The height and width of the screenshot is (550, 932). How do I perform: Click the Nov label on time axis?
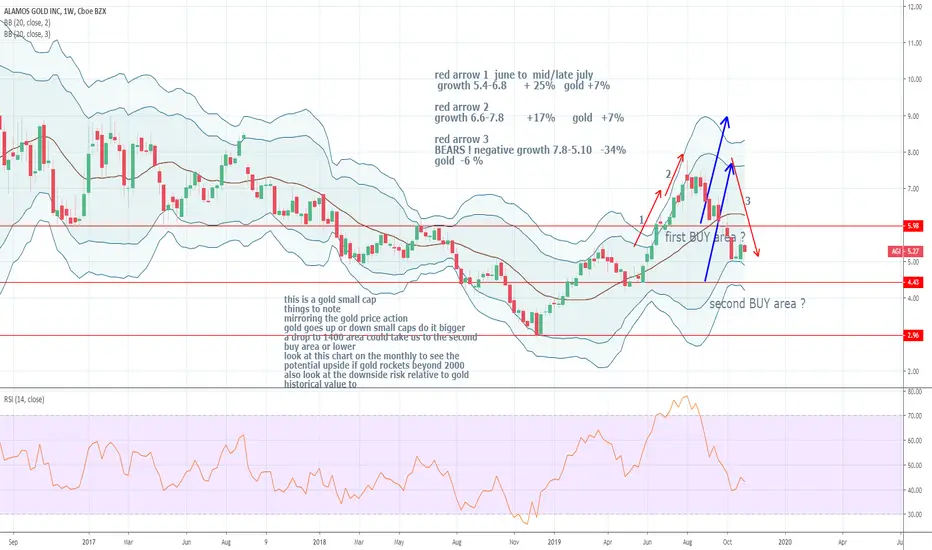(x=515, y=542)
